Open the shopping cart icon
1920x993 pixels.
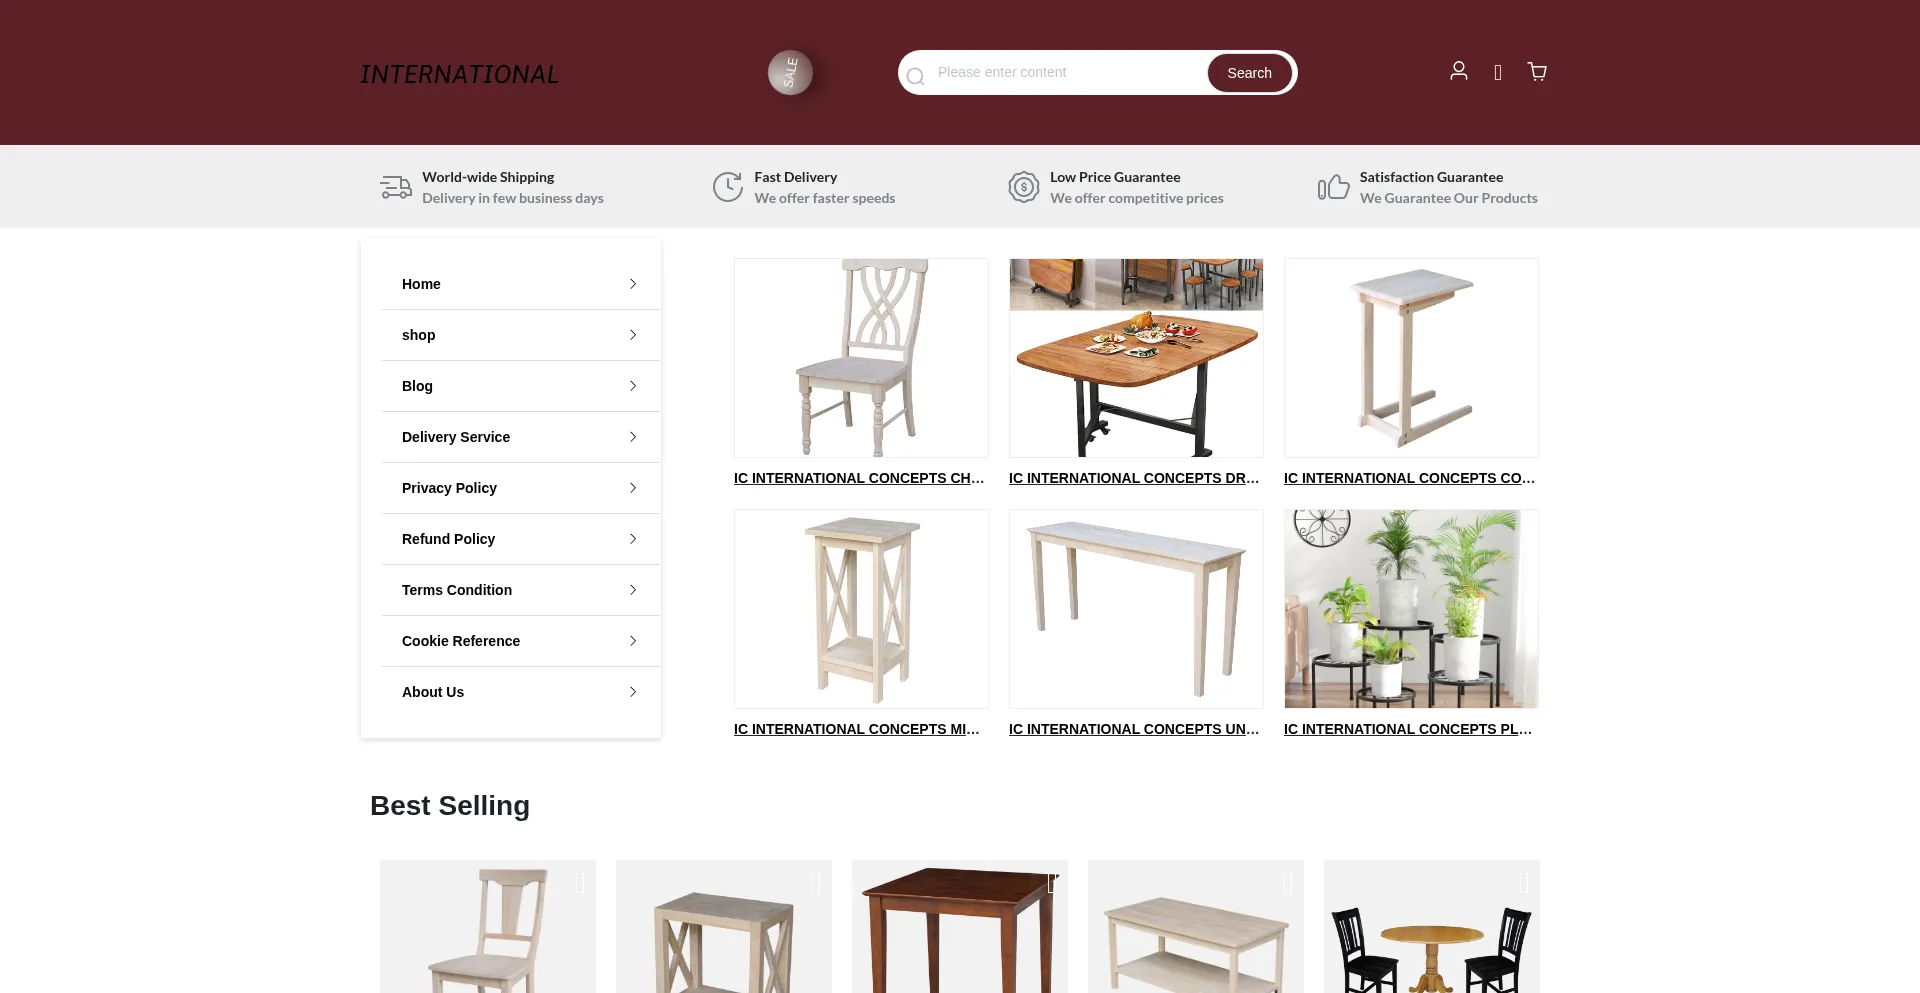click(1537, 71)
